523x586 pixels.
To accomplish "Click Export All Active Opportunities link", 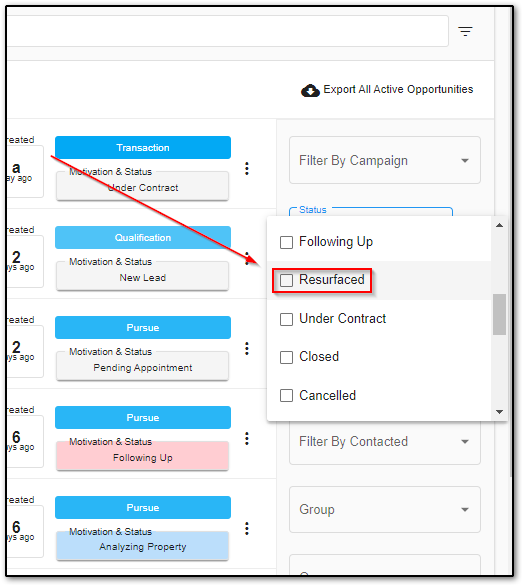I will [398, 90].
